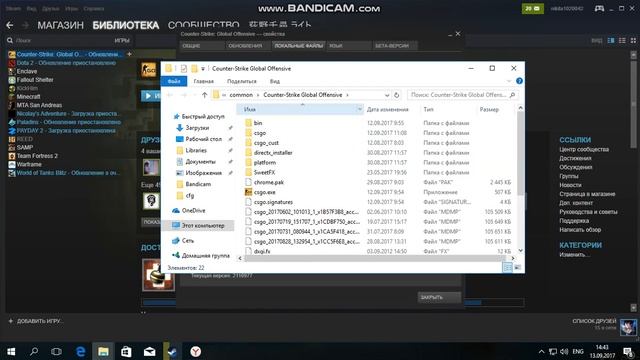
Task: Switch to Поделиться ribbon tab
Action: [242, 81]
